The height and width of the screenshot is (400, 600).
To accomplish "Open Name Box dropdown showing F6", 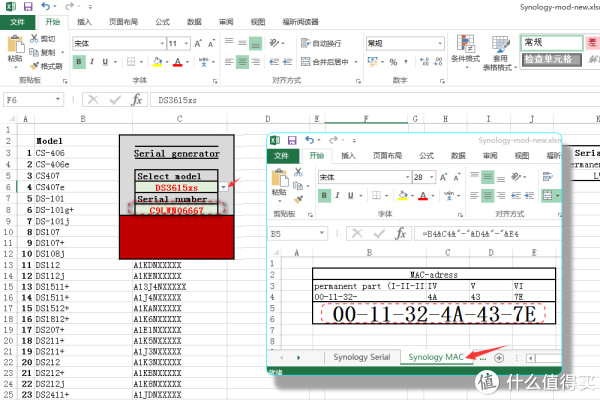I will [58, 100].
